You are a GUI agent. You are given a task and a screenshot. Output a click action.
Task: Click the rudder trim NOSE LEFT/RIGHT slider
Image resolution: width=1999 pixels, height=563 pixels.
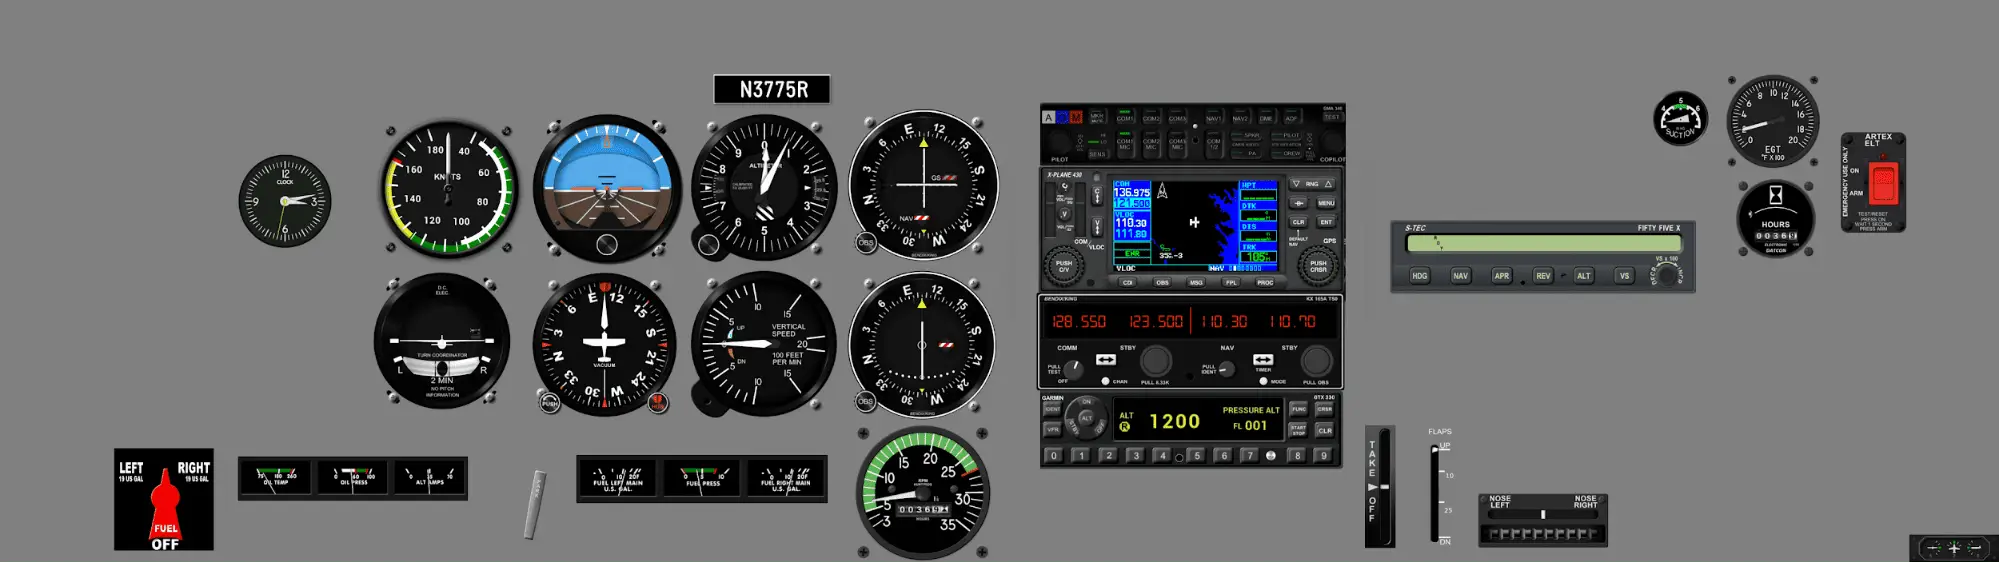1543,515
